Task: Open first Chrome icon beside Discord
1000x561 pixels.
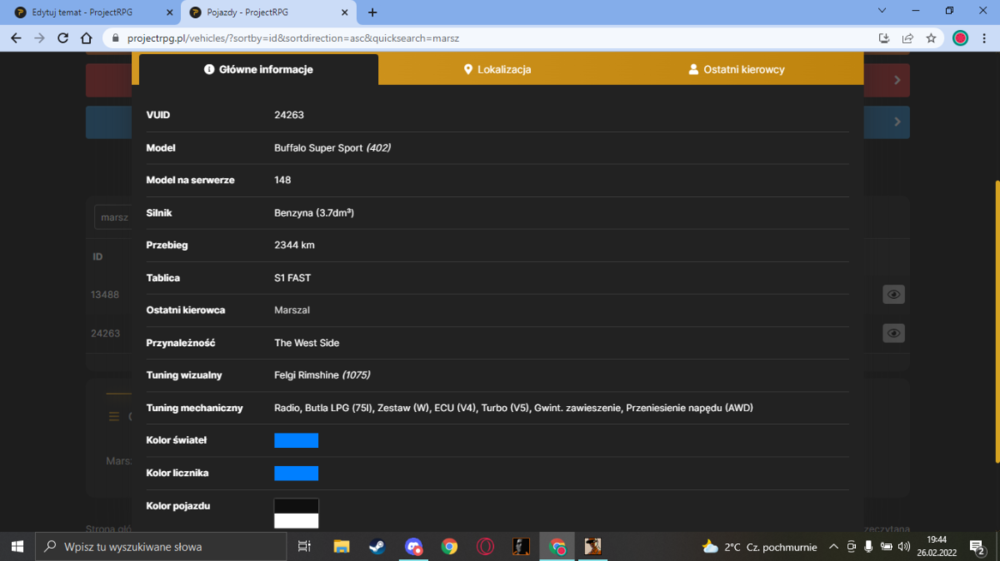Action: [449, 546]
